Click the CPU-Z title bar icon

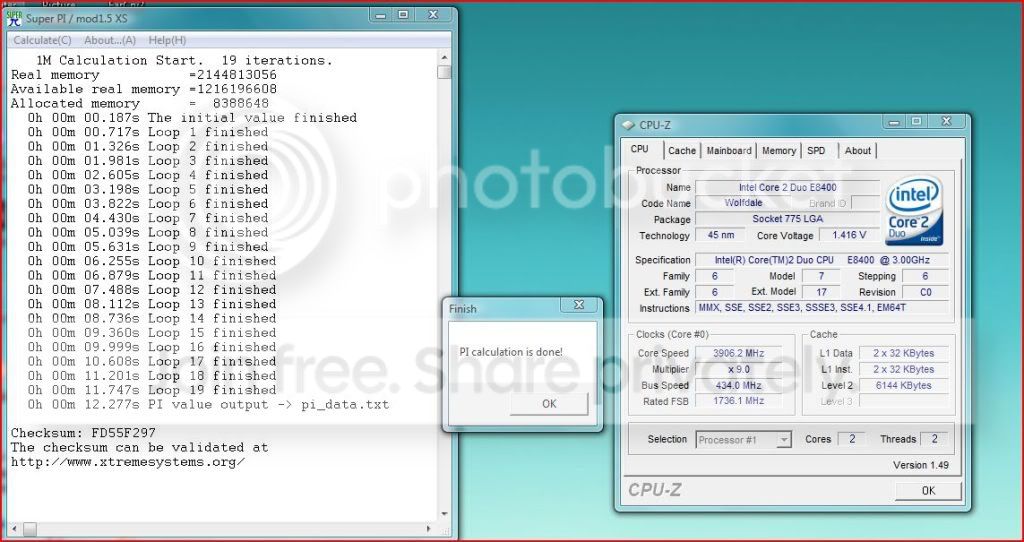628,125
